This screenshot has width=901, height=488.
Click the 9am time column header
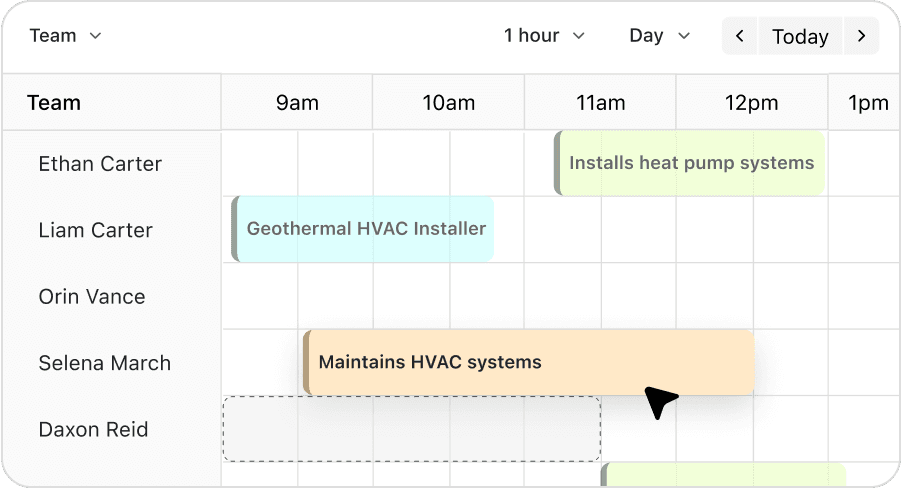(x=297, y=103)
